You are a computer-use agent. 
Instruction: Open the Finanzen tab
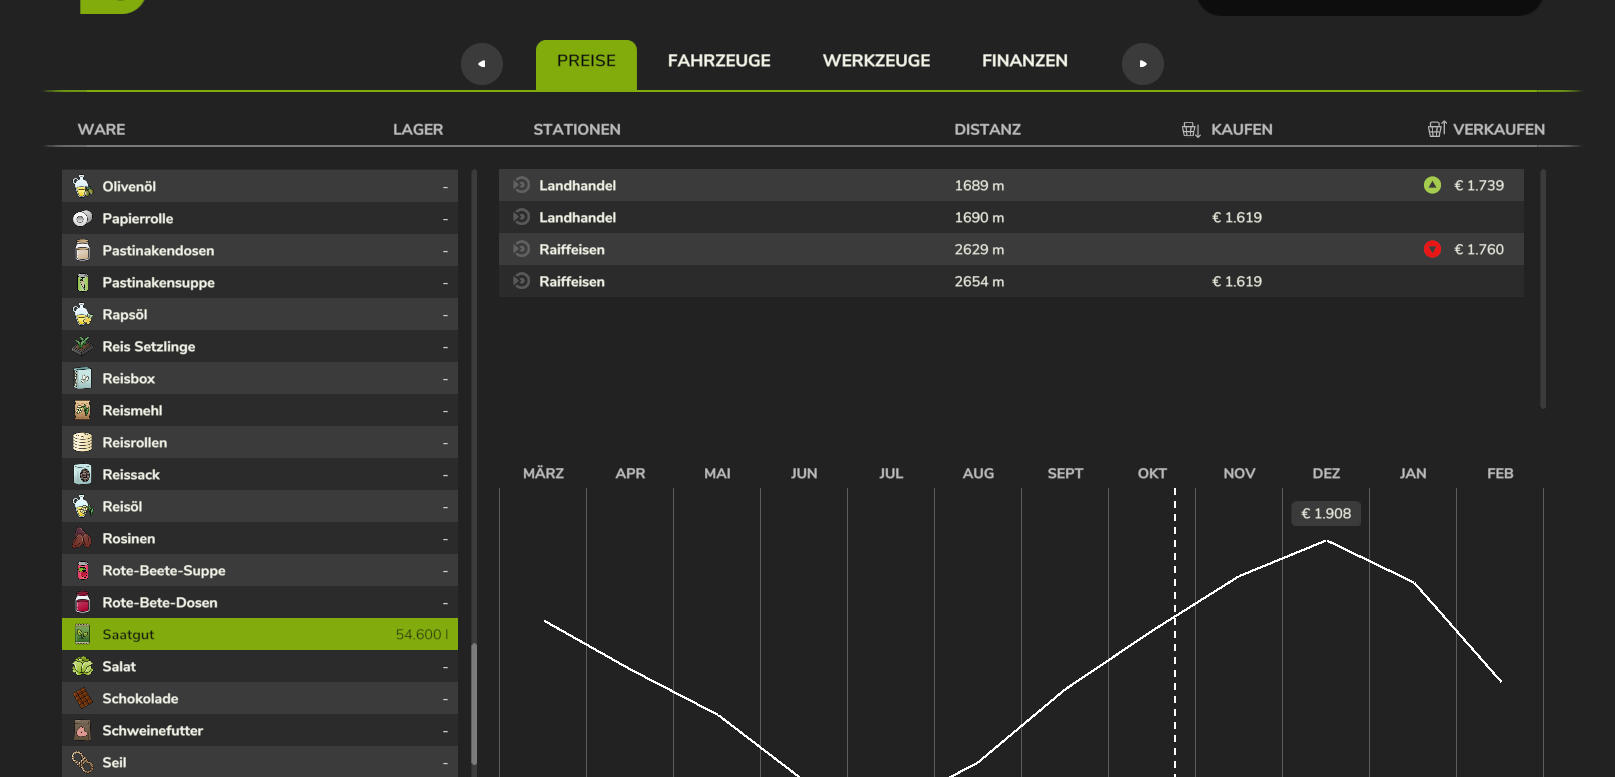pos(1024,61)
